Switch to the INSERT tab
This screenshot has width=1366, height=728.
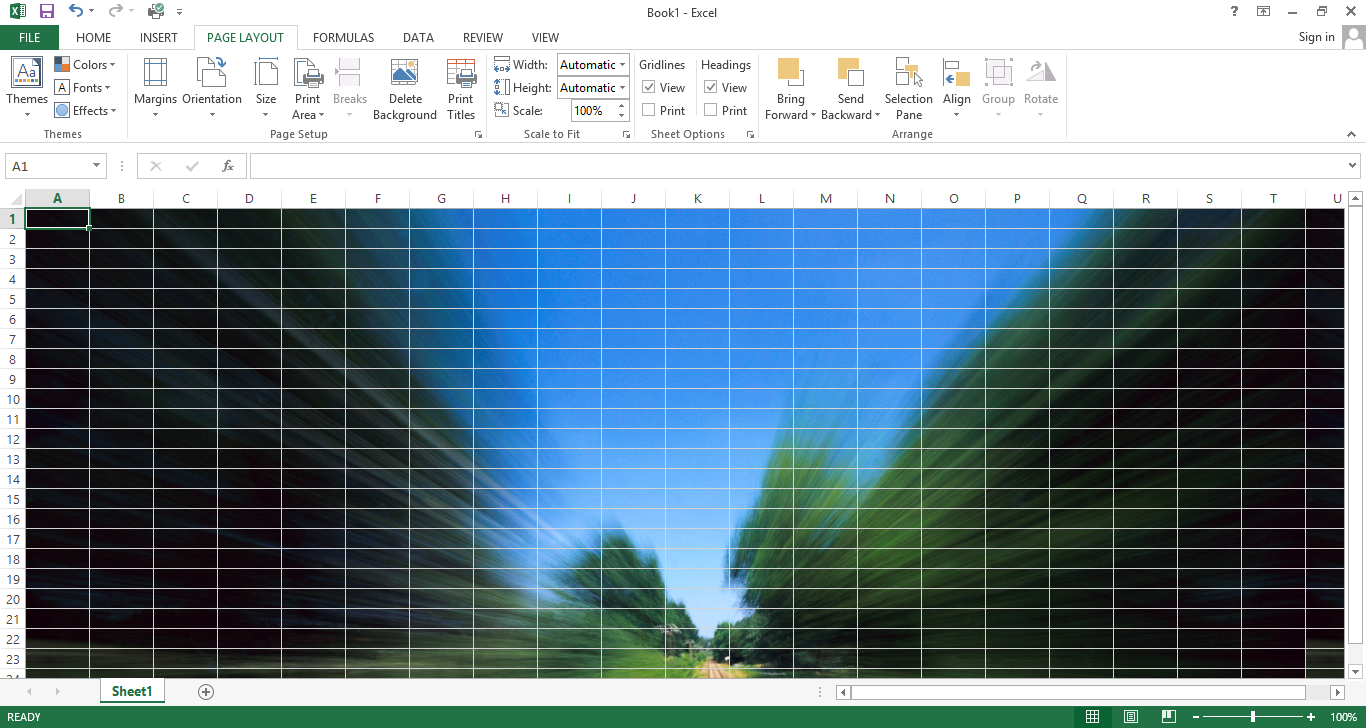click(x=159, y=38)
